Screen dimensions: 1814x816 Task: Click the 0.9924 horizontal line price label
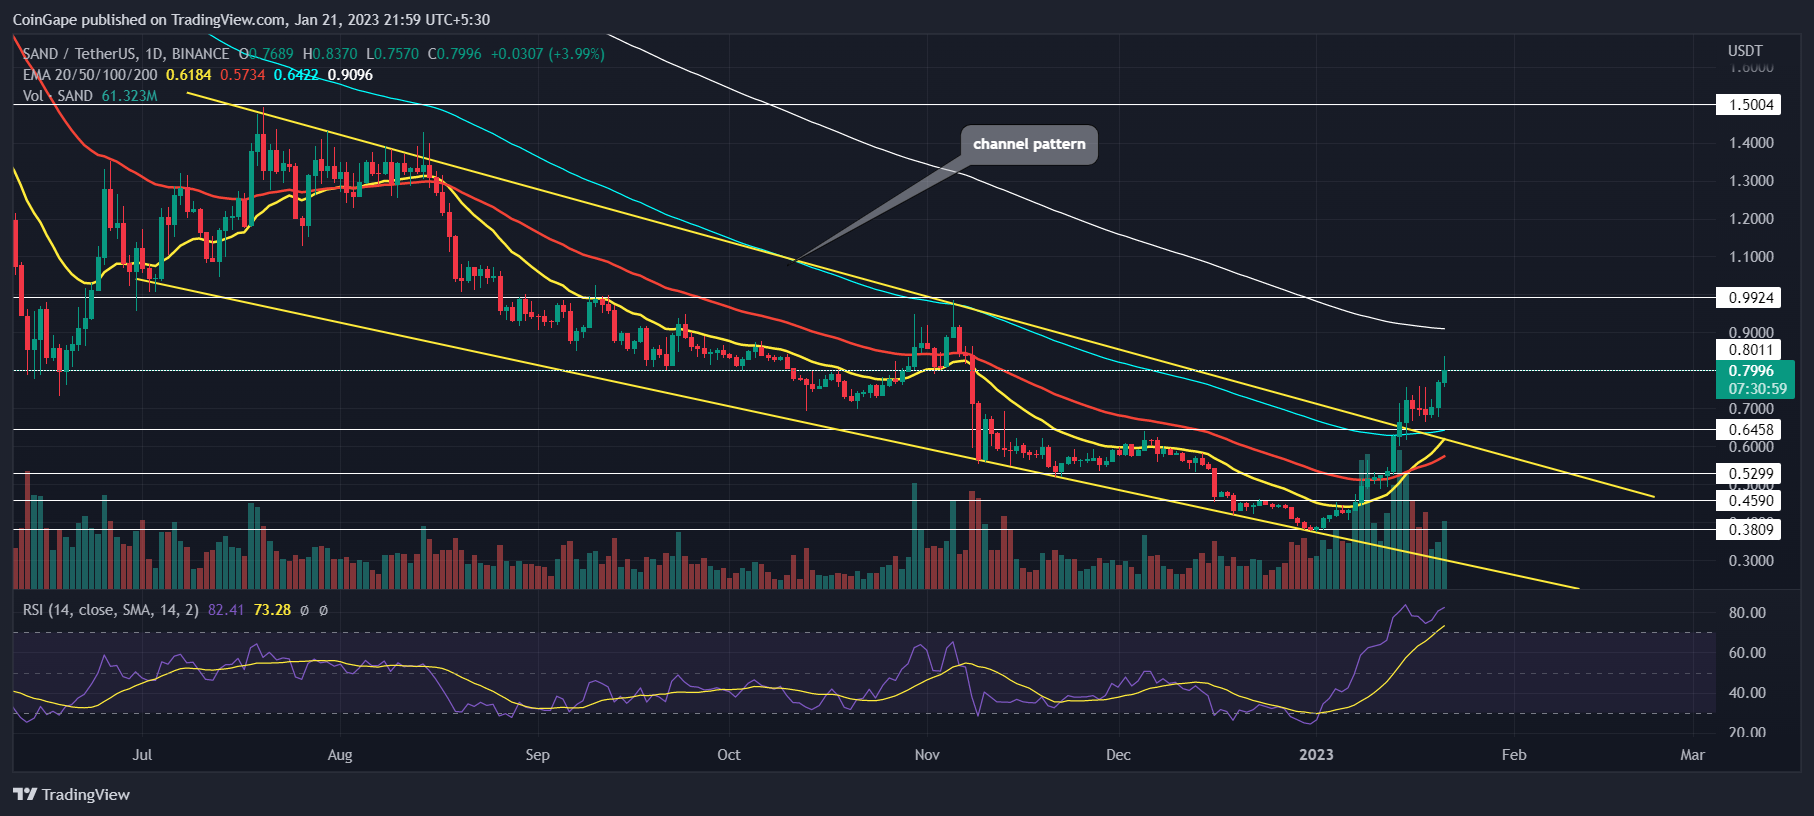pos(1749,297)
